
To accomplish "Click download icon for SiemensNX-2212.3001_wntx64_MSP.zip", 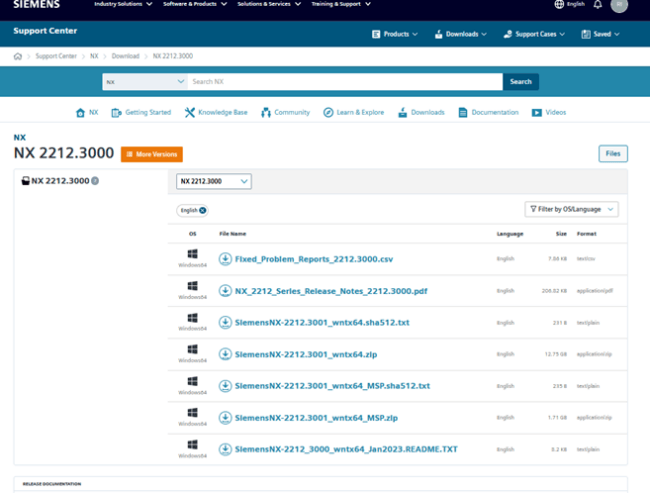I will click(x=225, y=418).
